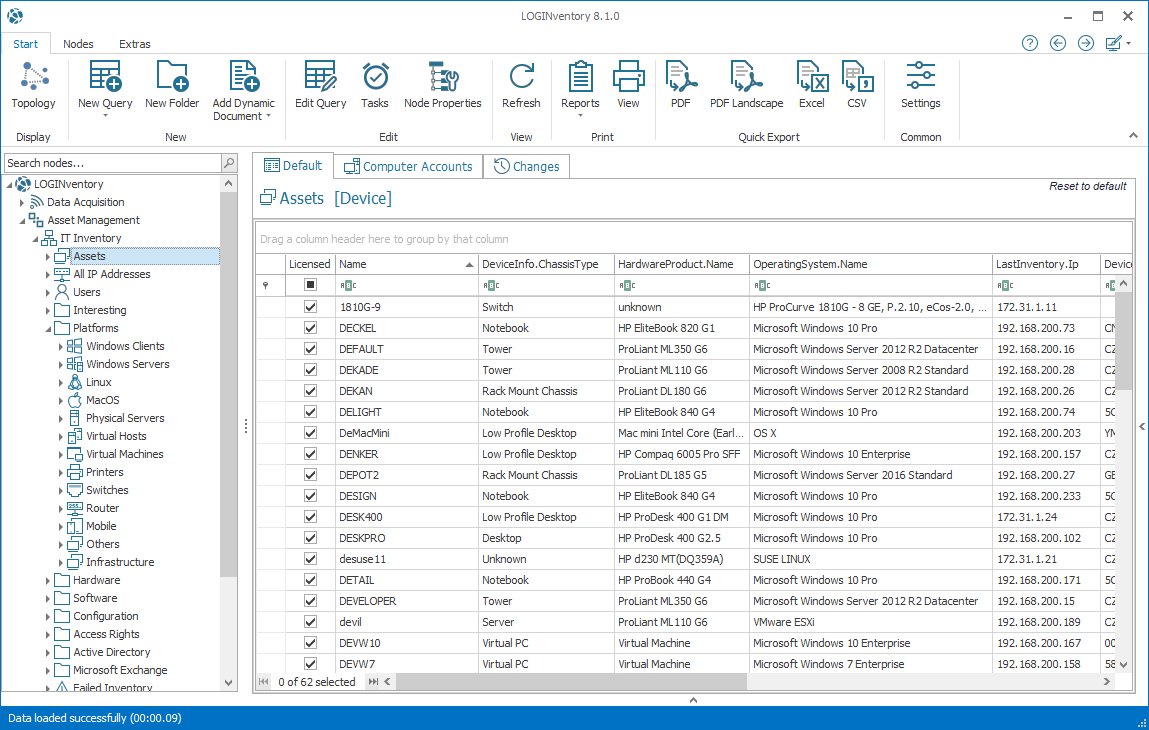
Task: Expand the Active Directory folder
Action: [x=48, y=652]
